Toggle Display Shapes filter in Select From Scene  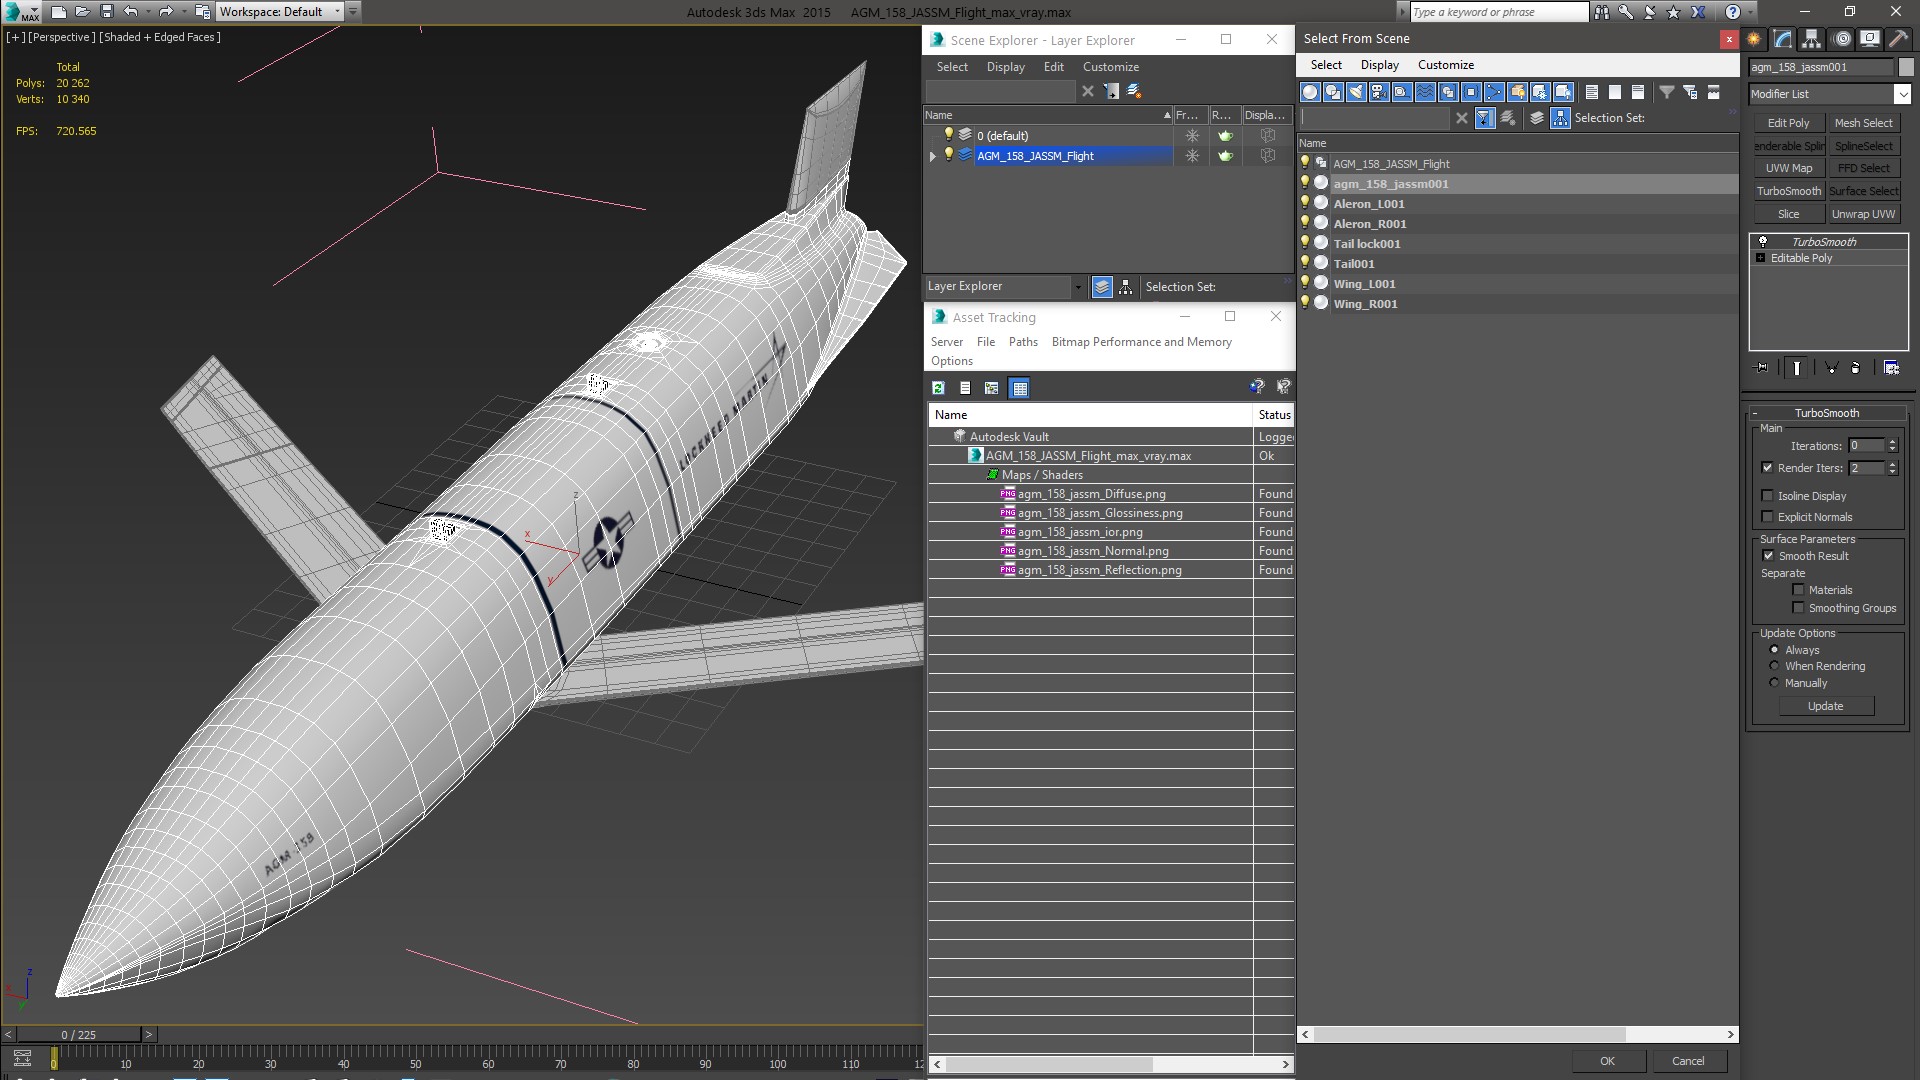pos(1333,92)
